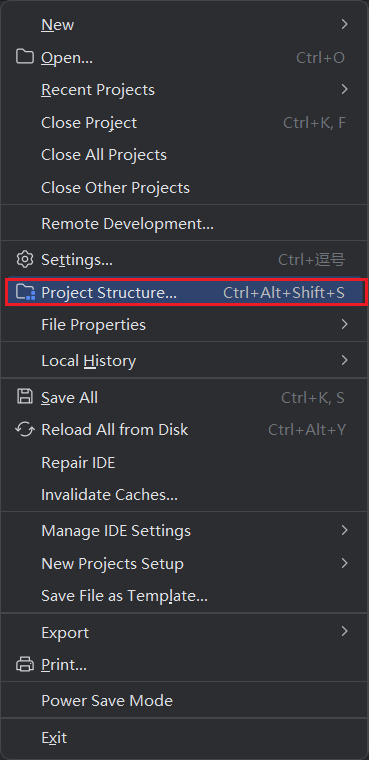This screenshot has height=760, width=369.
Task: Click the Settings gear icon
Action: [x=24, y=259]
